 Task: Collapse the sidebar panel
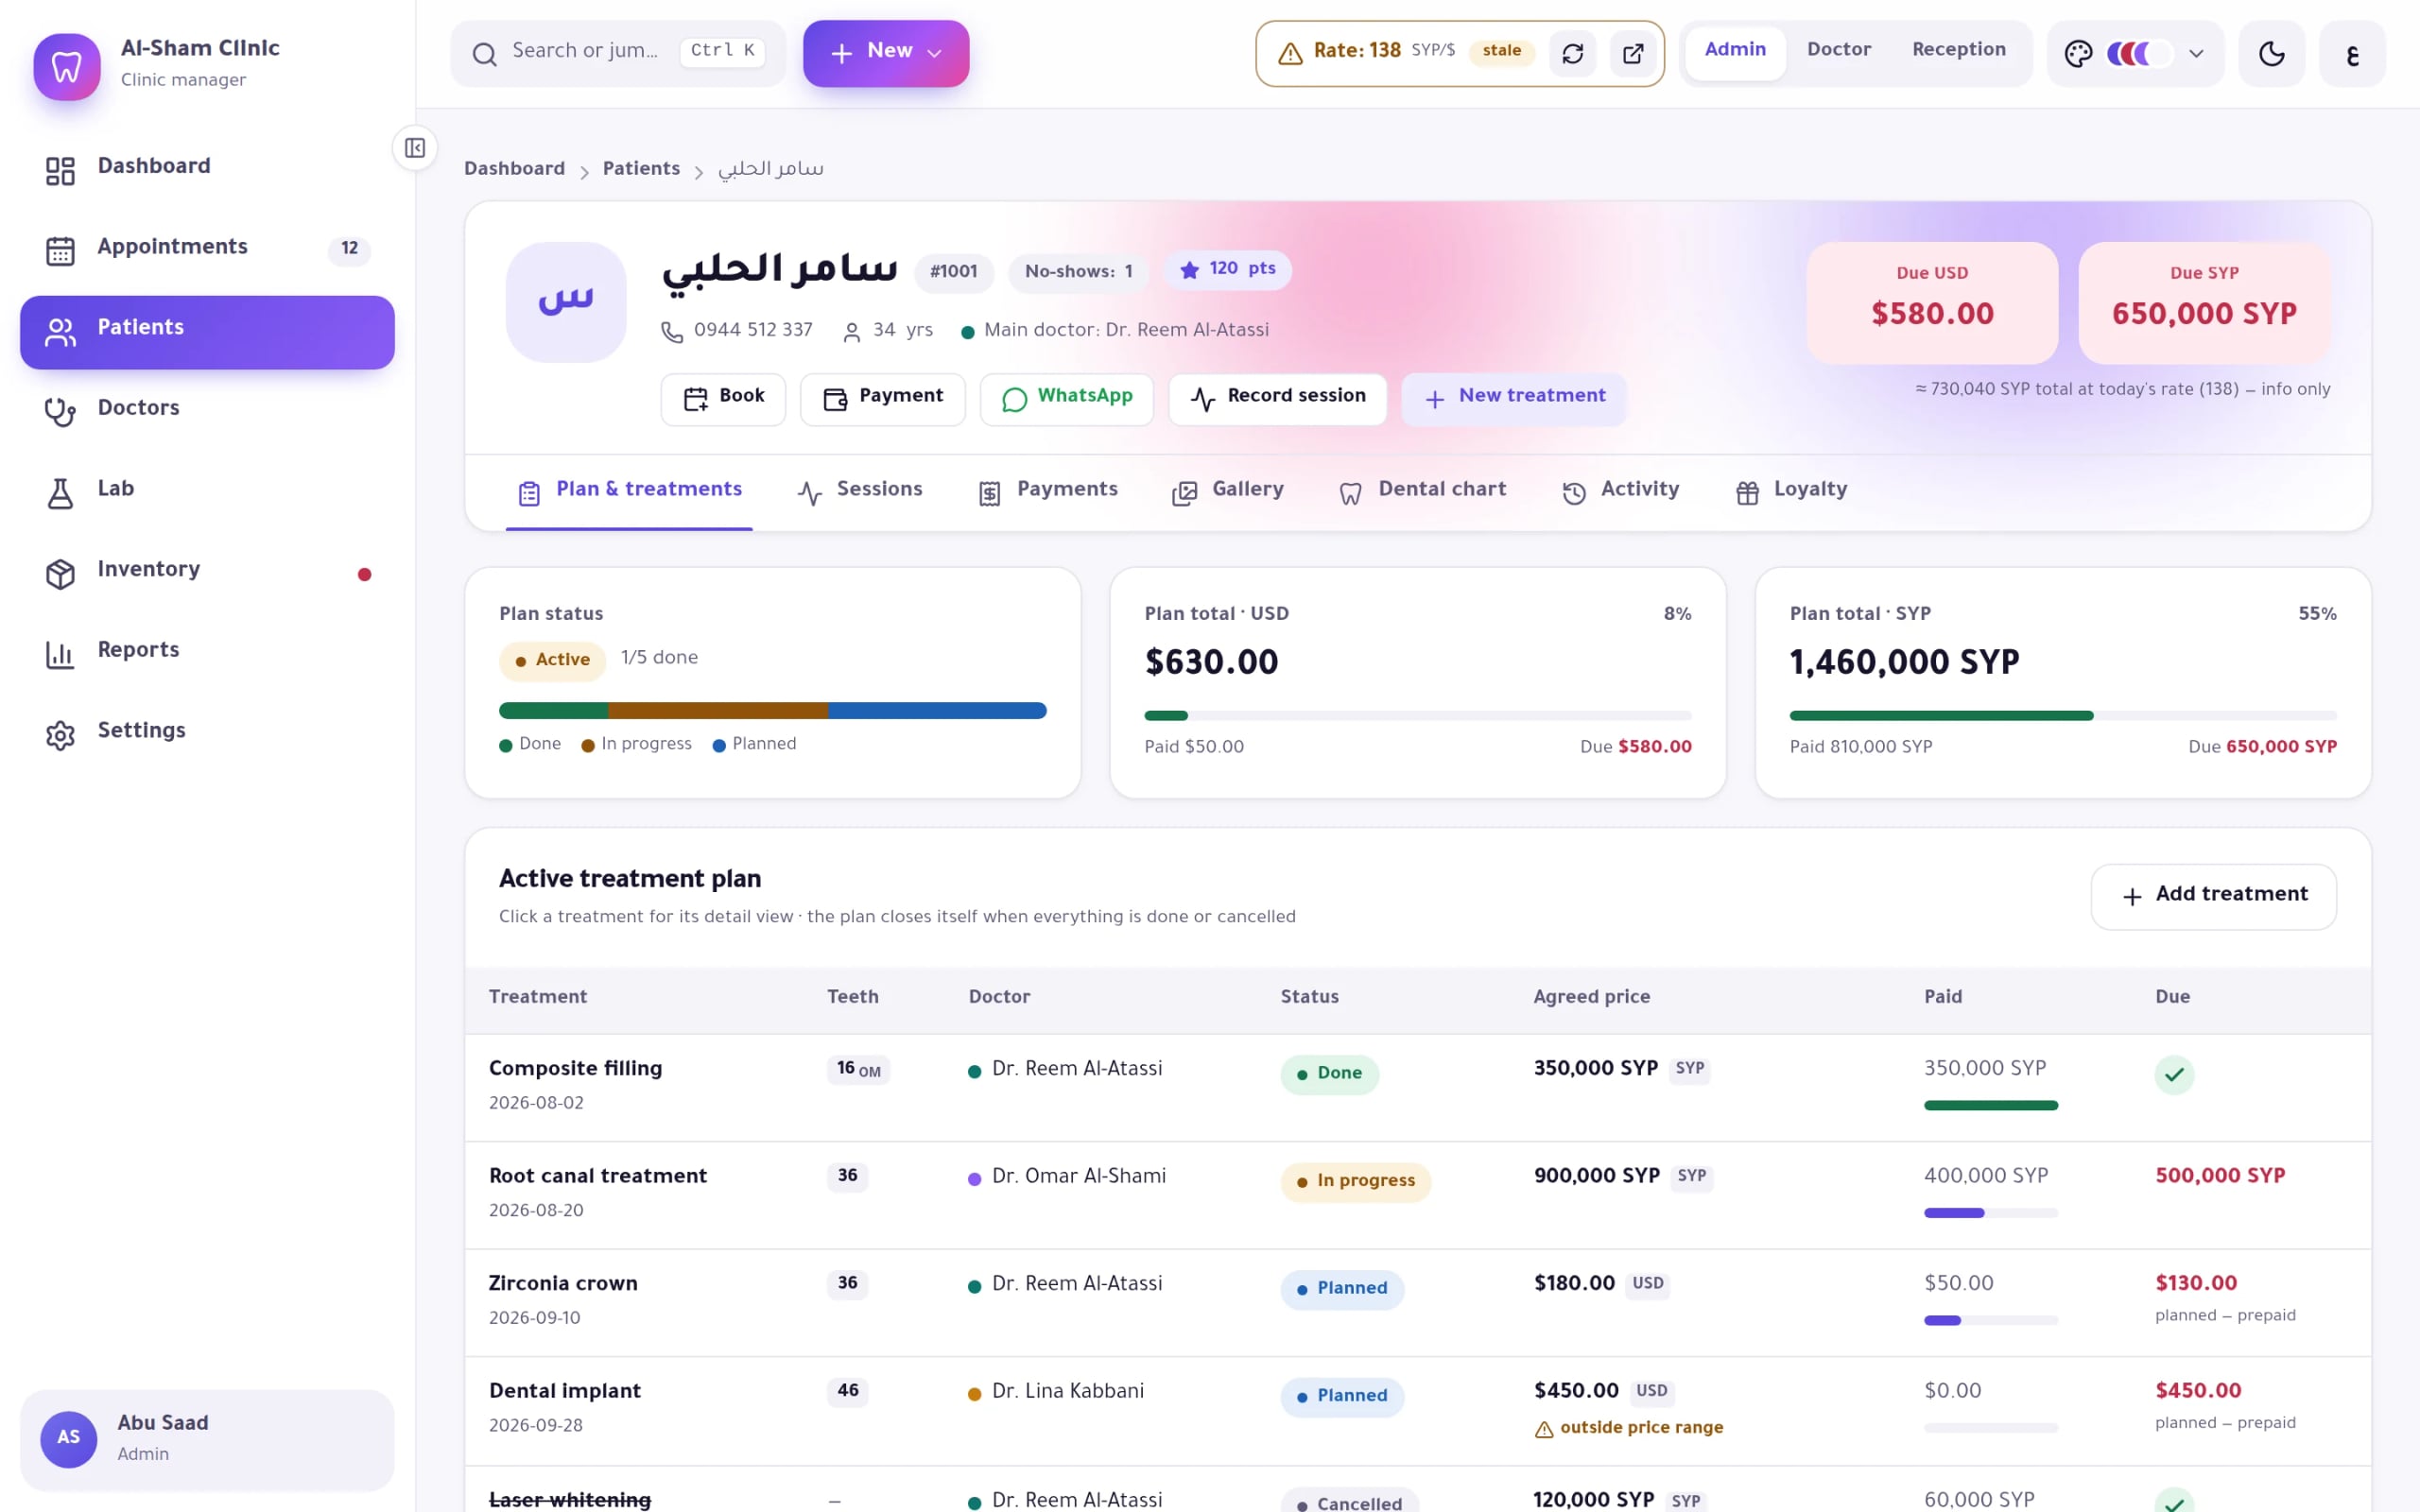[x=415, y=148]
